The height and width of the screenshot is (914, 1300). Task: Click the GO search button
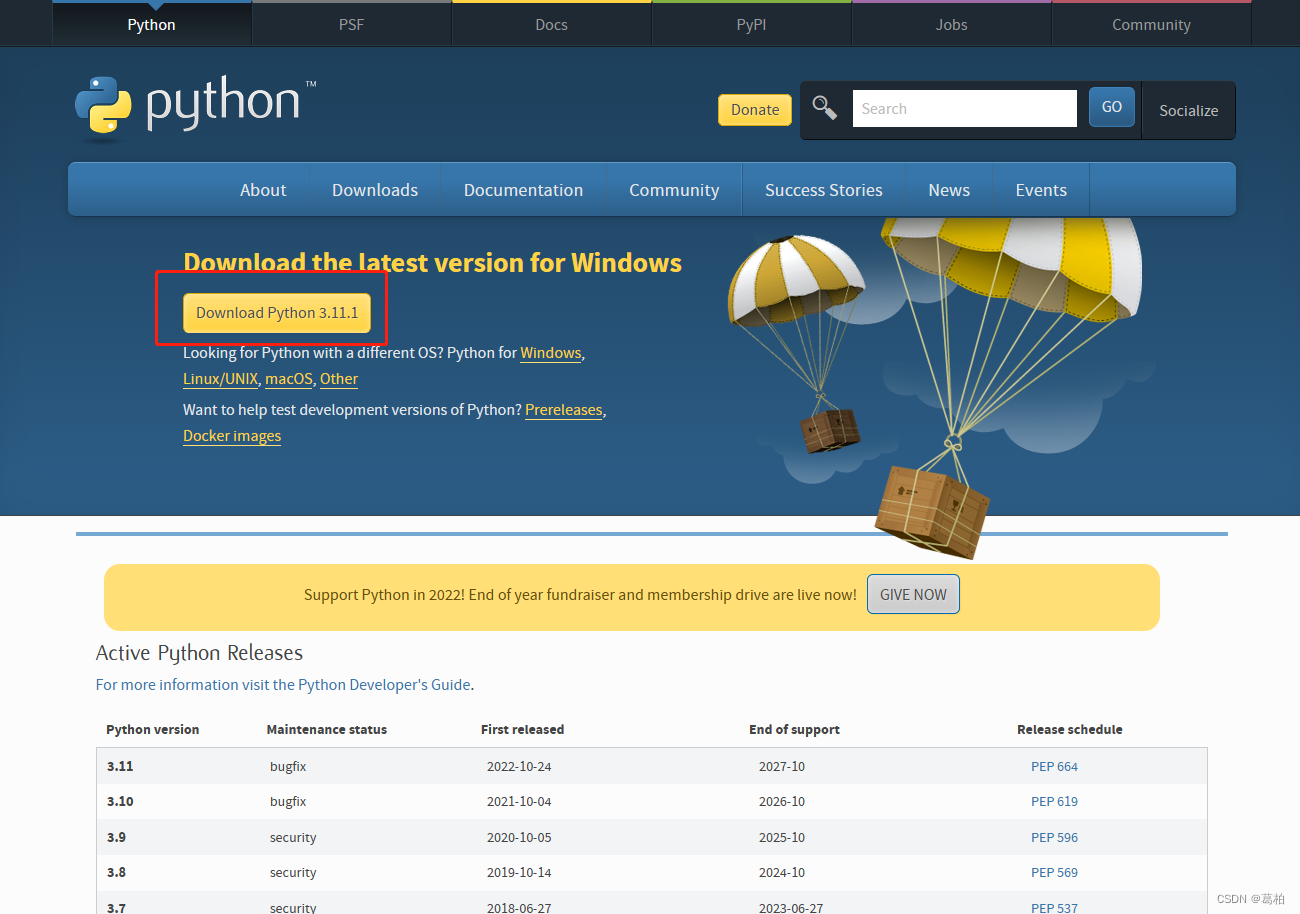[1112, 107]
